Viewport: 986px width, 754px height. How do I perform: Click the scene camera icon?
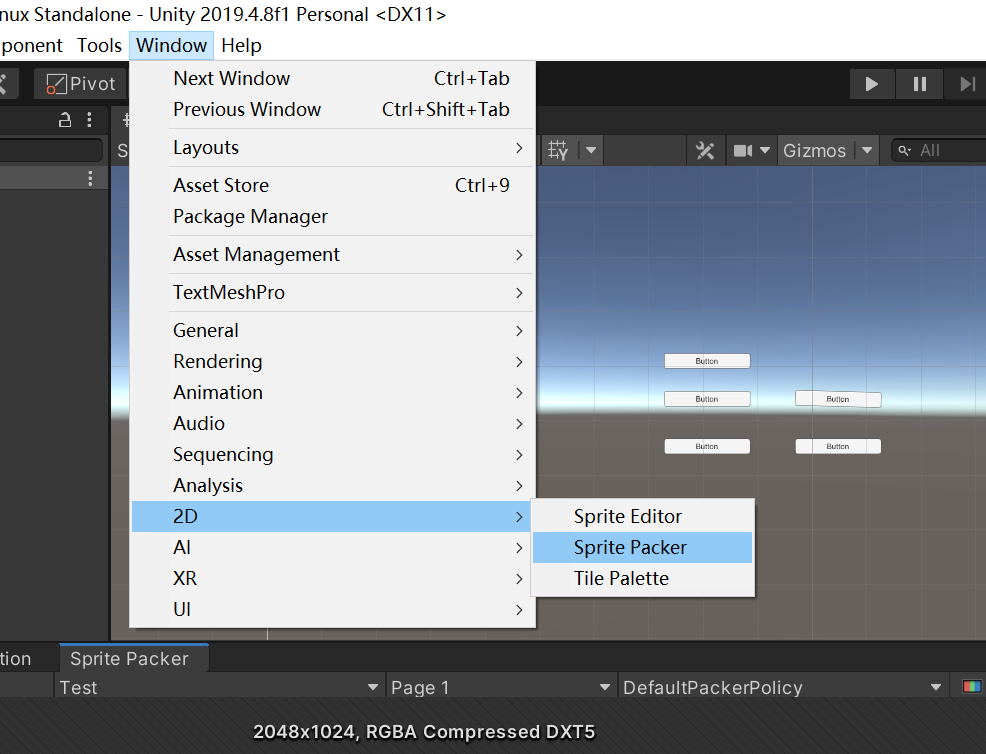point(743,150)
